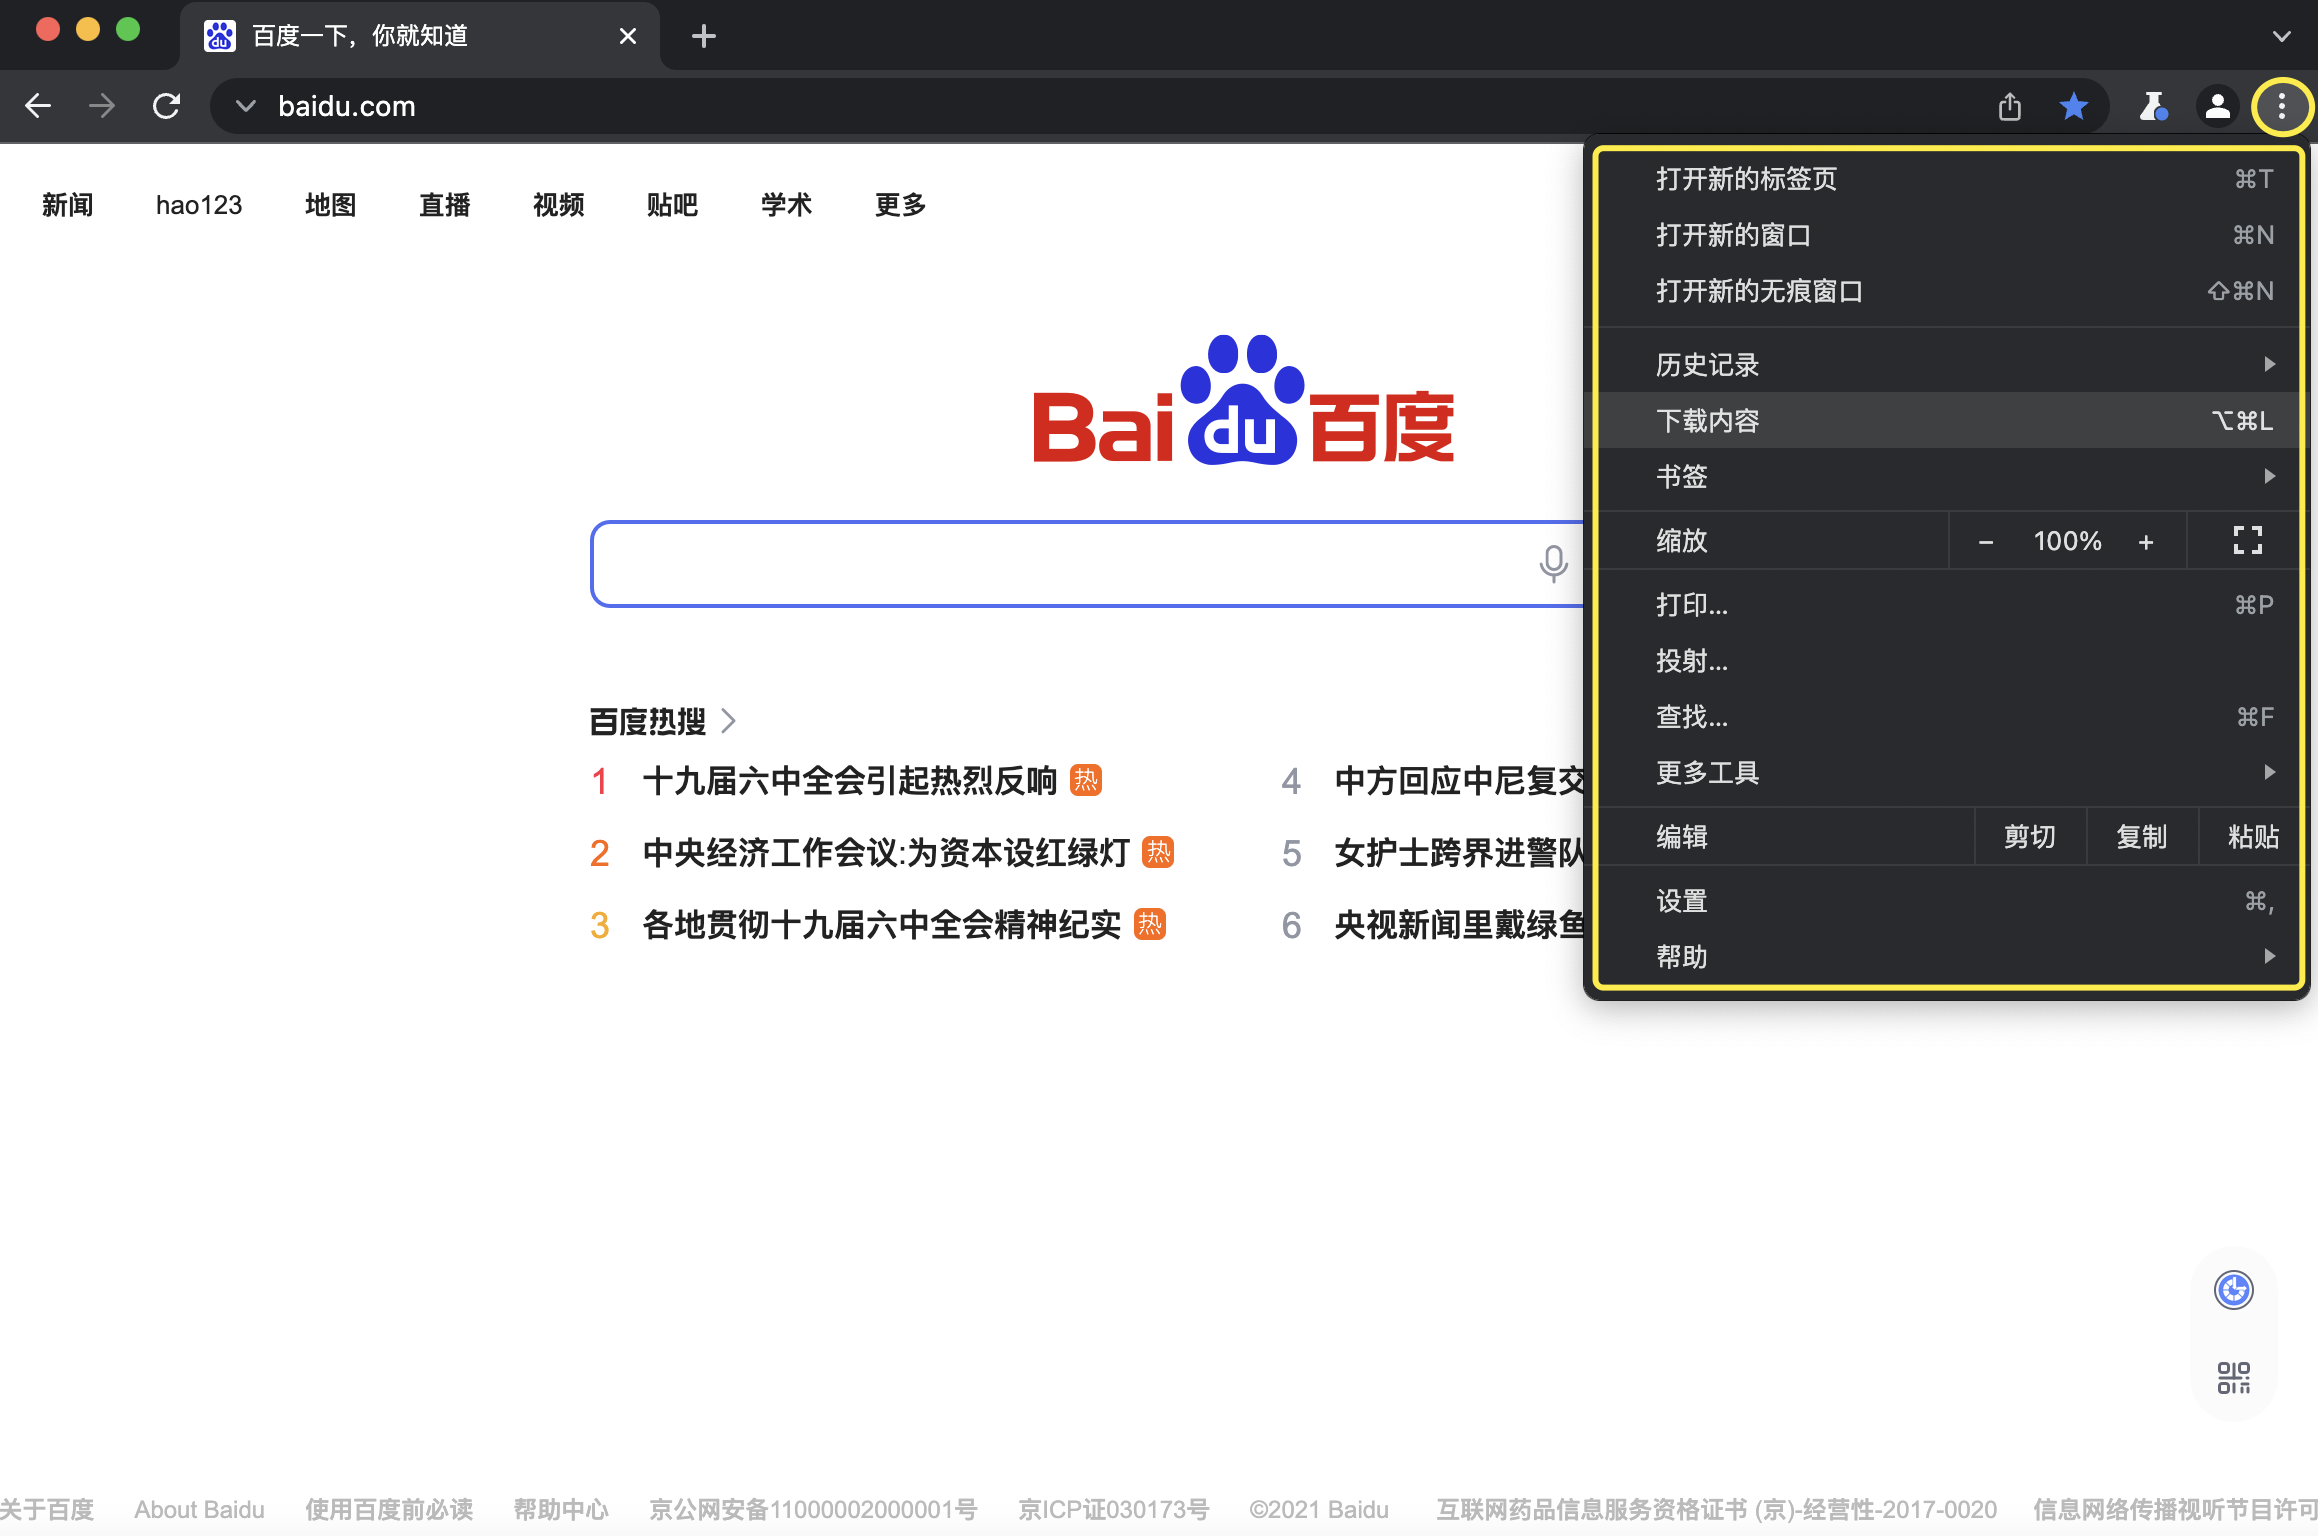Click the browser back arrow

coord(38,106)
